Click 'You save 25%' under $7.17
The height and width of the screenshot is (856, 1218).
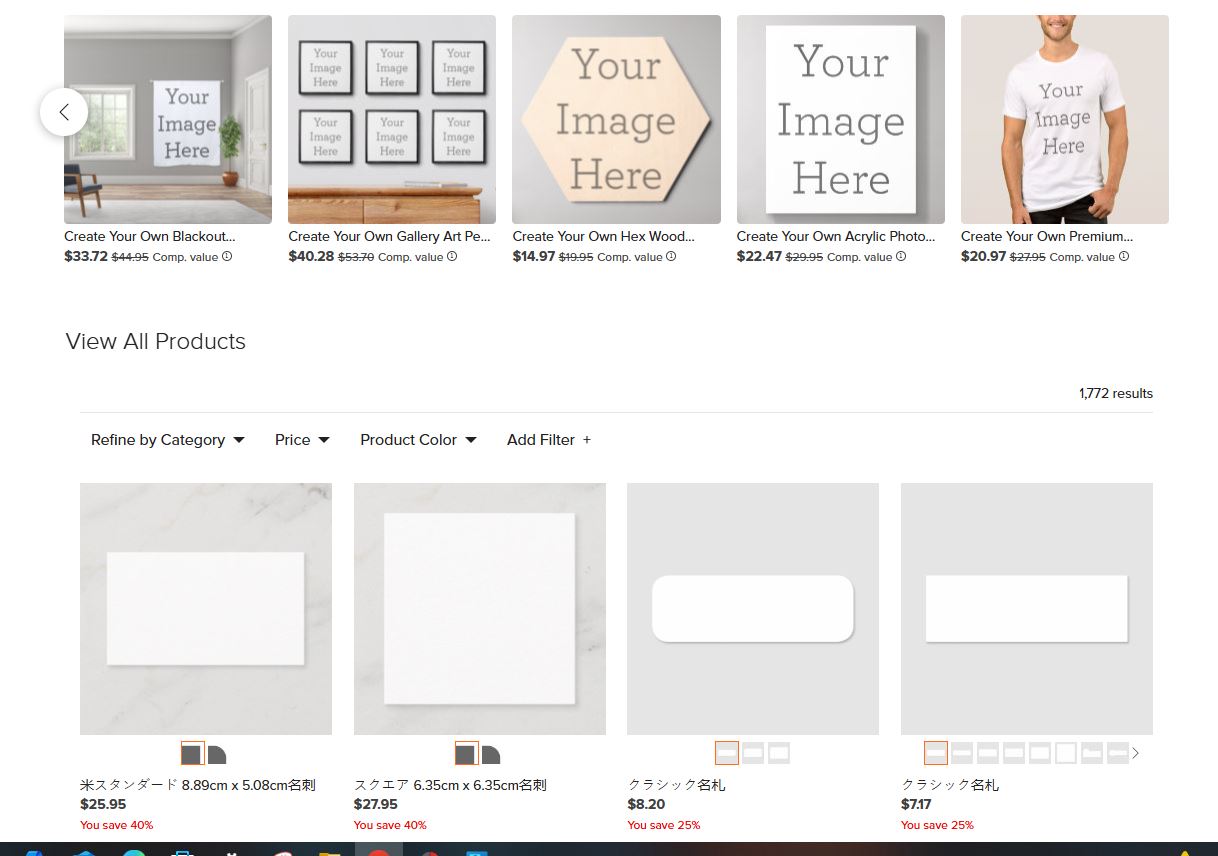tap(937, 825)
